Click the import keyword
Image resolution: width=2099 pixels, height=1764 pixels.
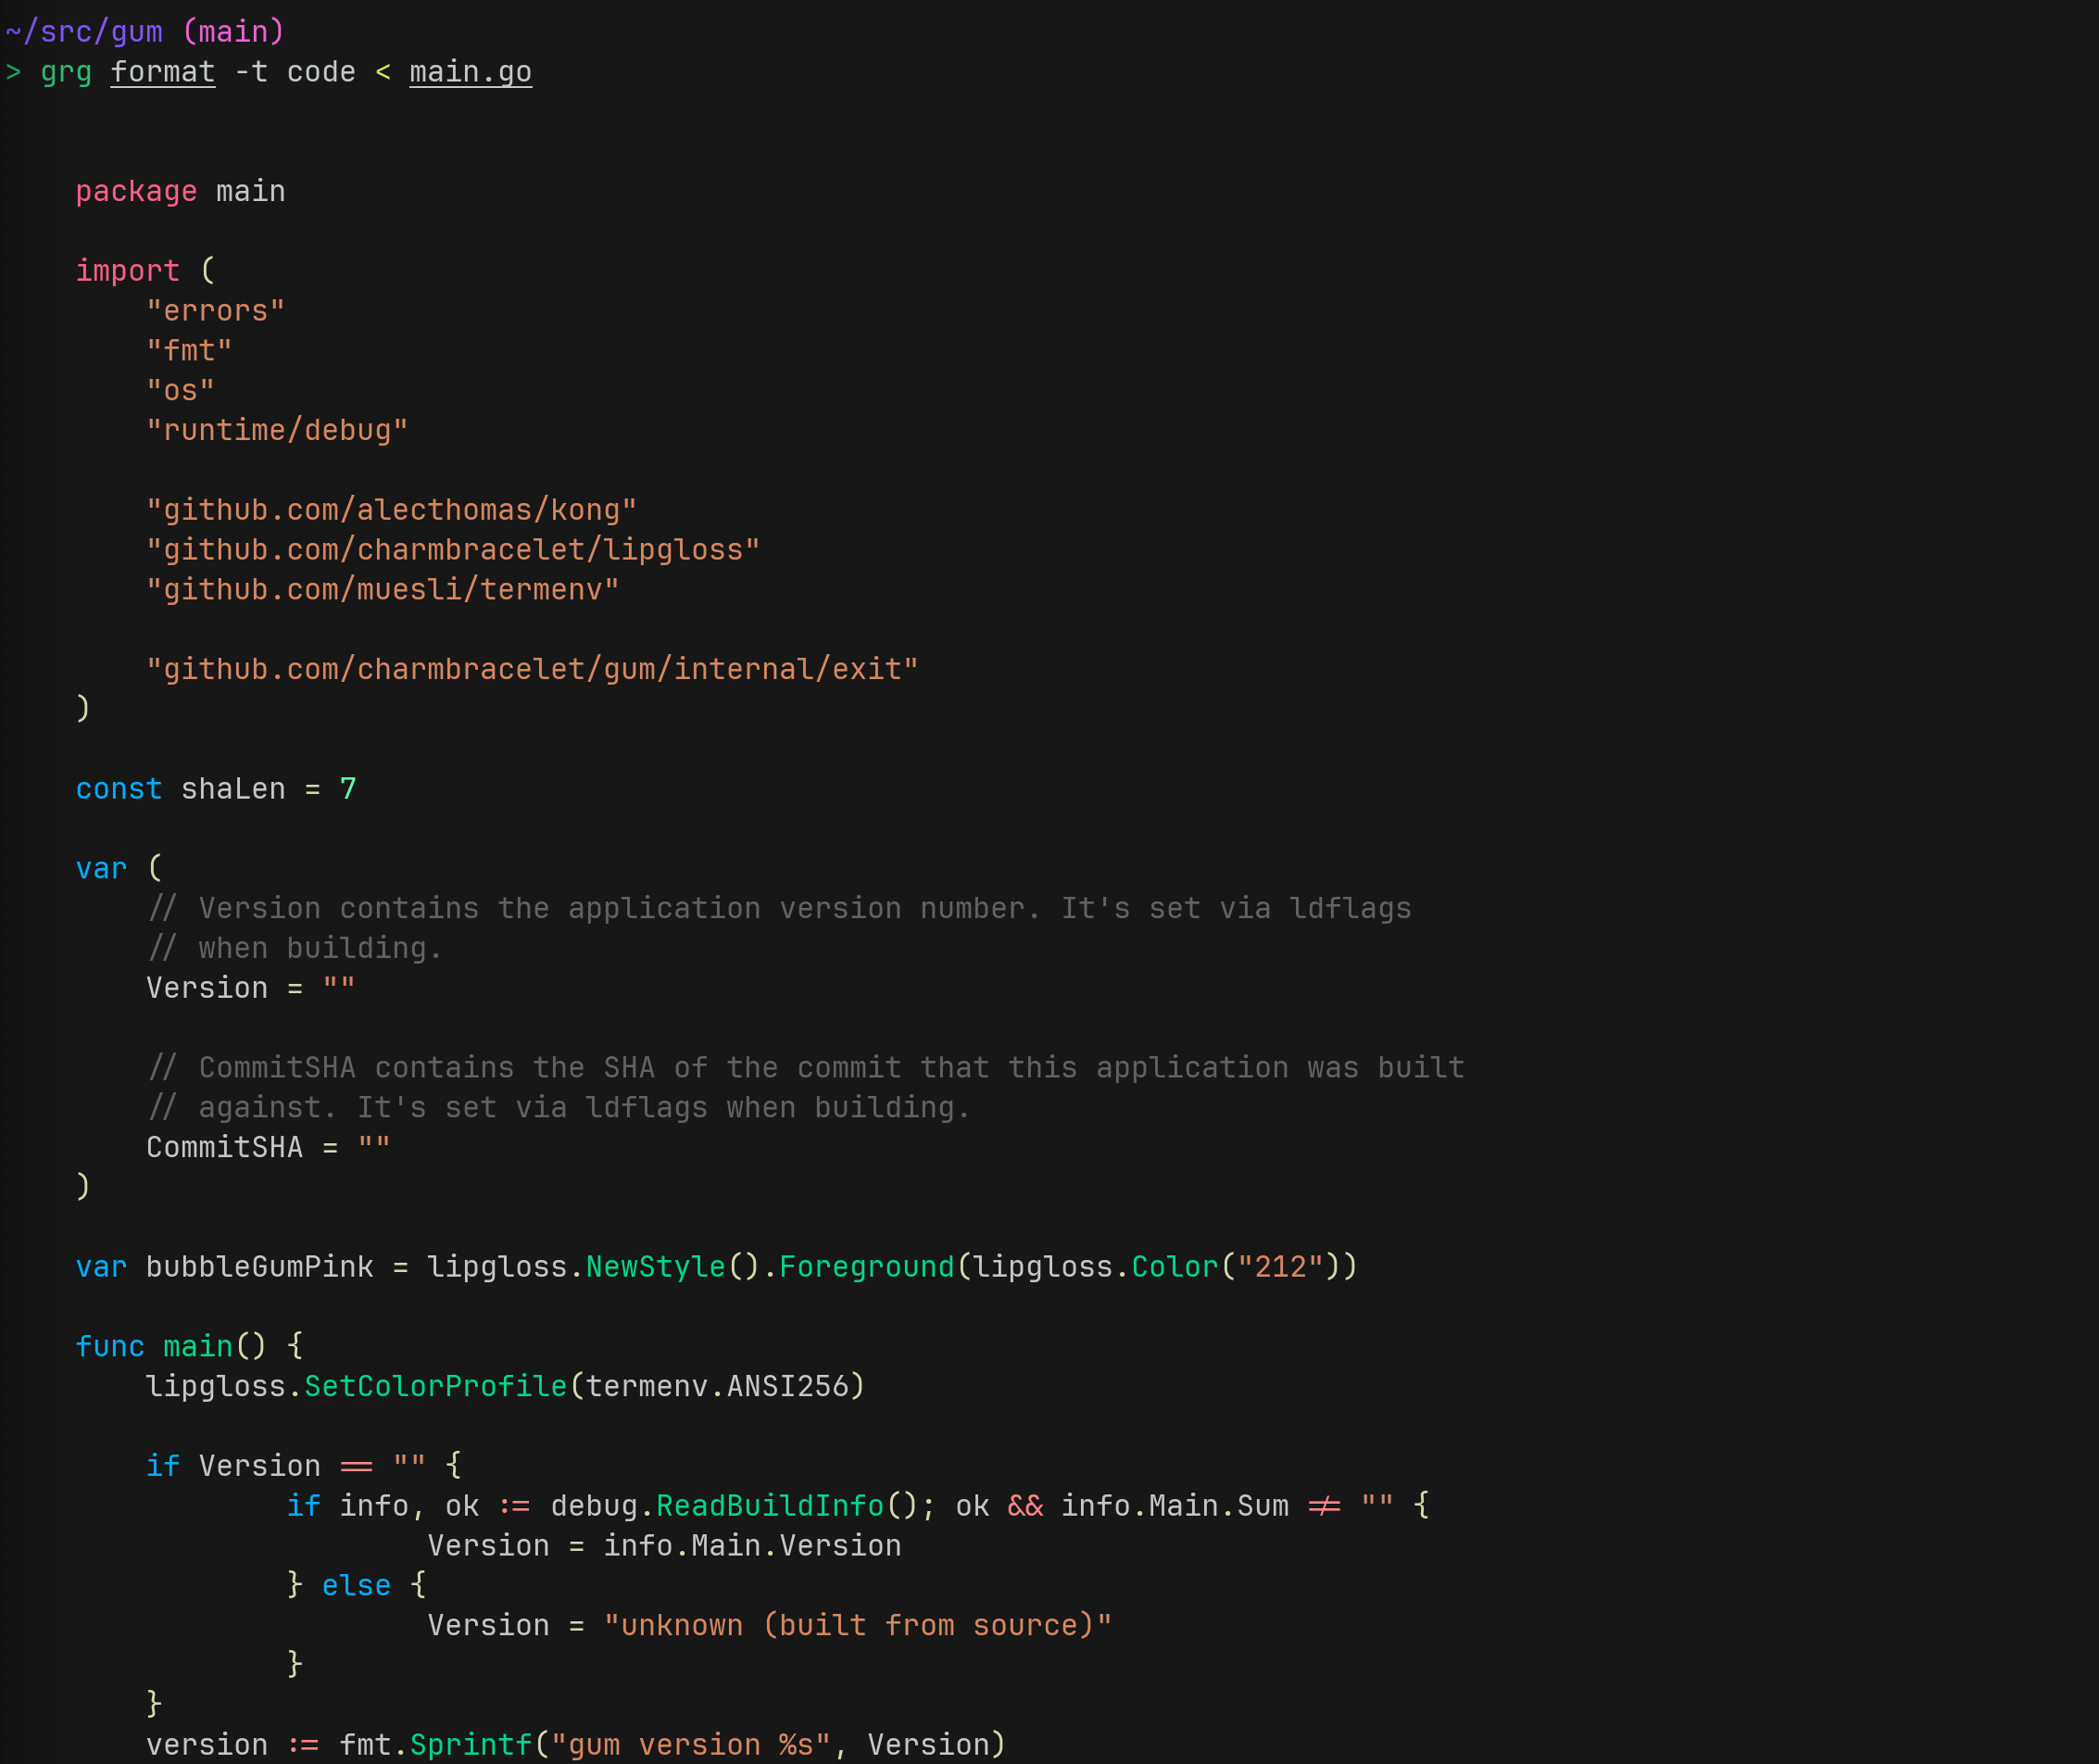pos(128,269)
